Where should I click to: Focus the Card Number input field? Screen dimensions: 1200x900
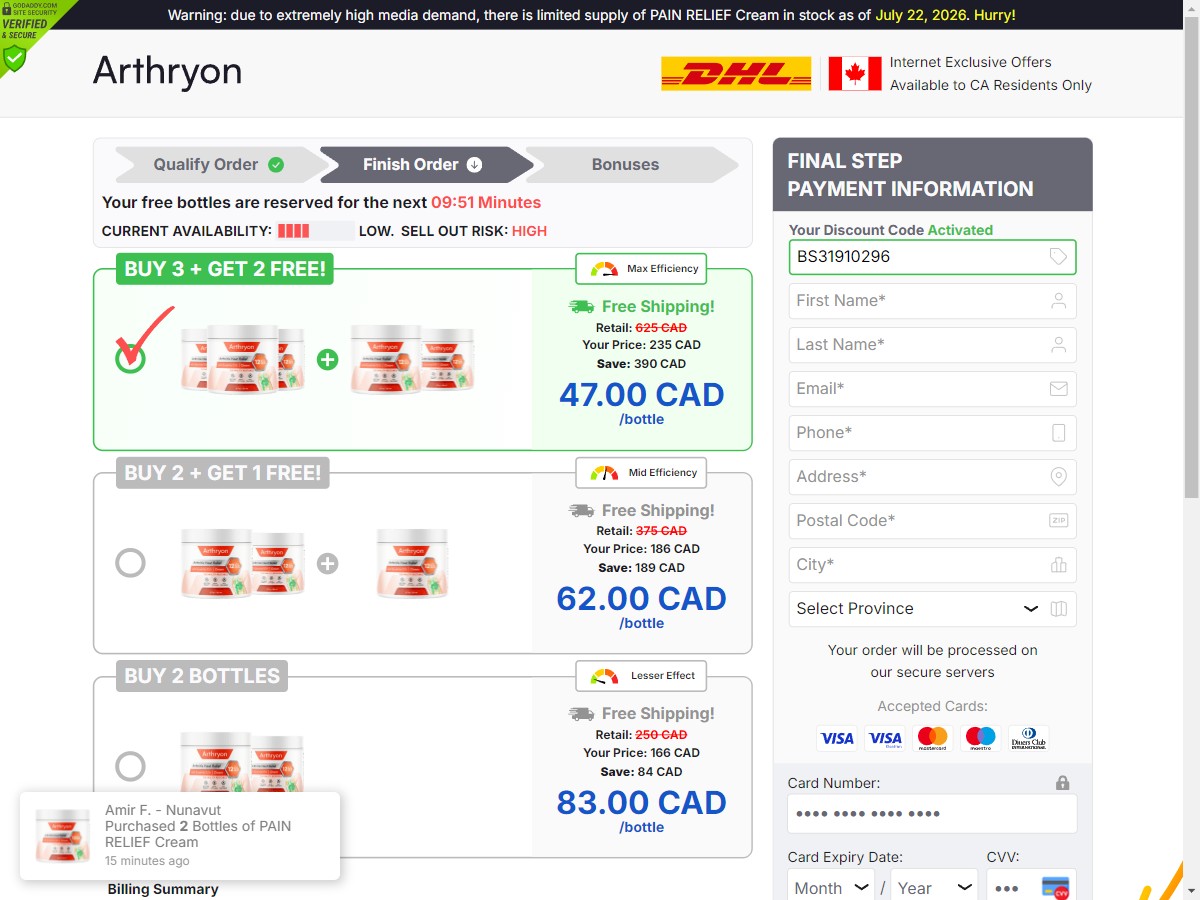pos(932,814)
